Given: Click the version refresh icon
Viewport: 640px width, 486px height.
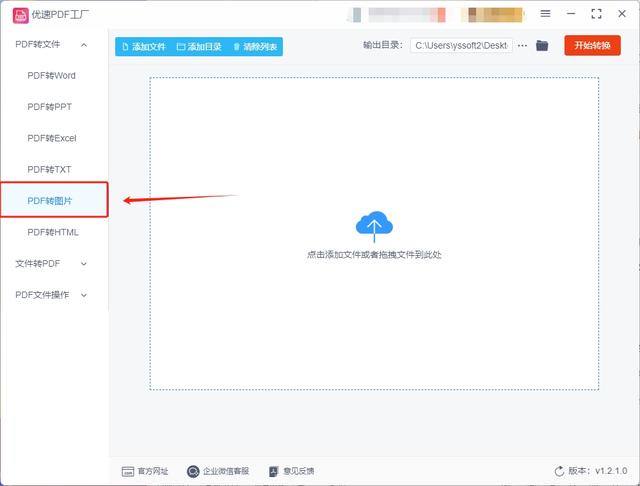Looking at the screenshot, I should (x=559, y=471).
